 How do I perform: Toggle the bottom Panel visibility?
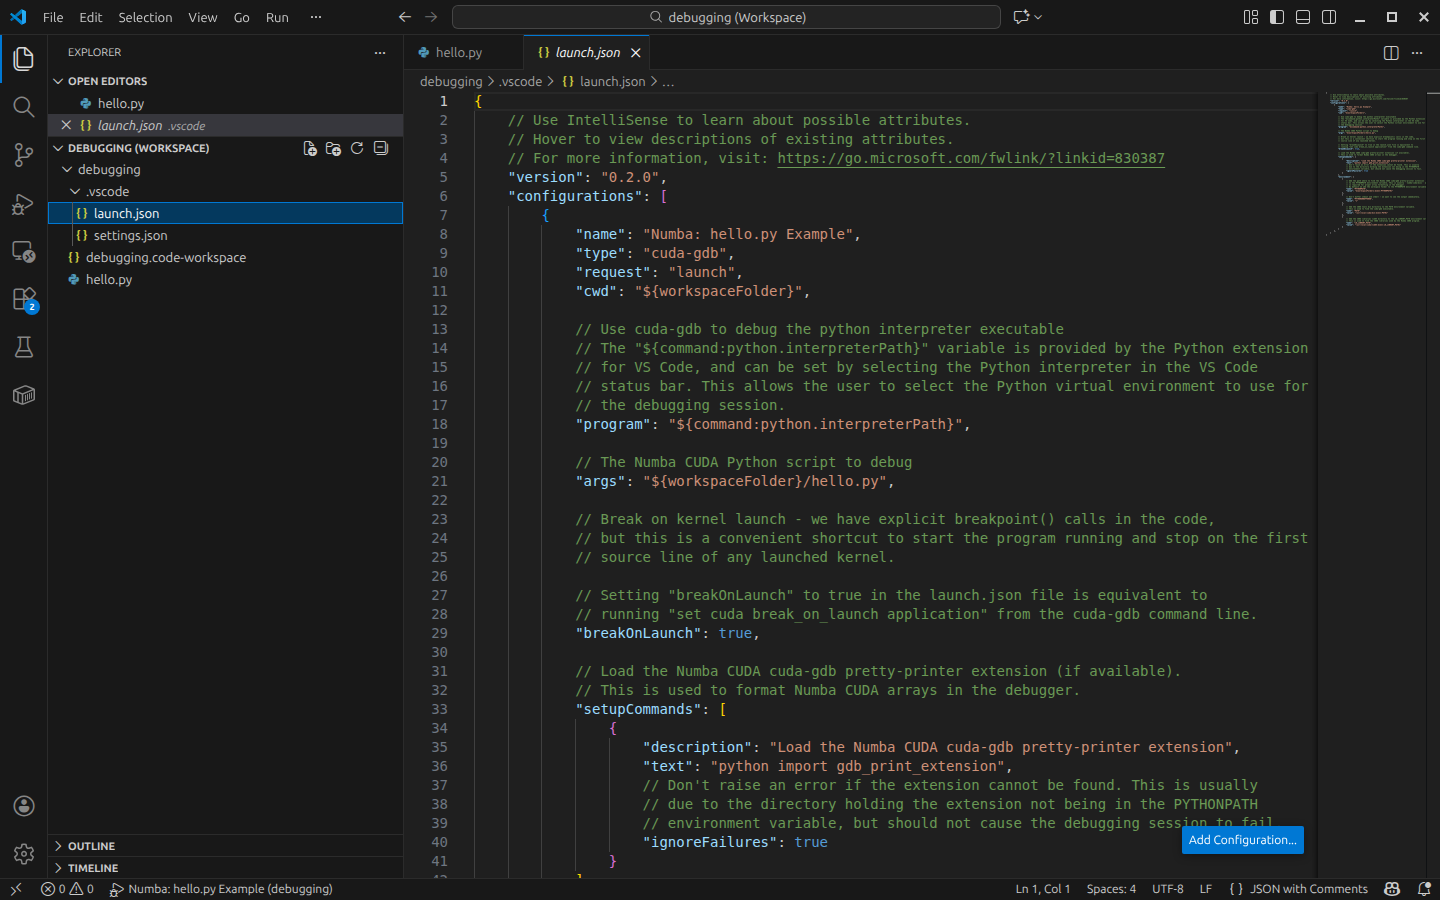pyautogui.click(x=1301, y=17)
